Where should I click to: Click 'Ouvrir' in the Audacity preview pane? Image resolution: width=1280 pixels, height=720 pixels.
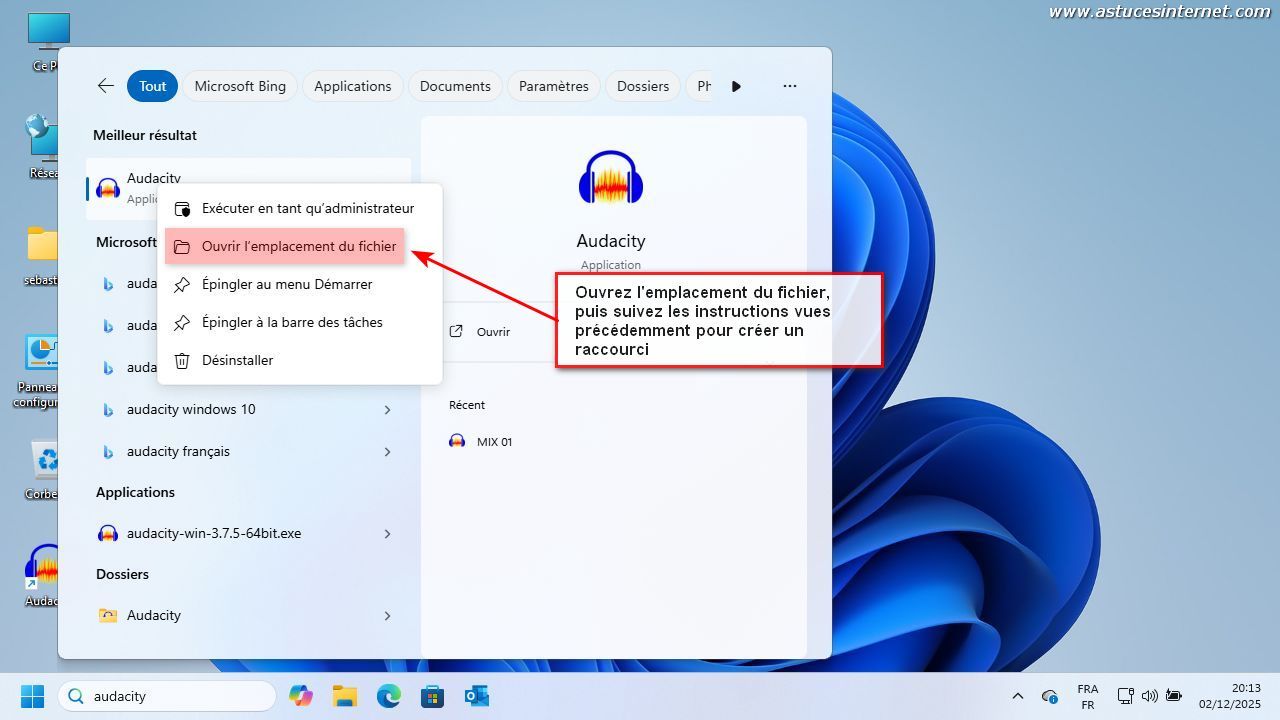click(x=493, y=332)
